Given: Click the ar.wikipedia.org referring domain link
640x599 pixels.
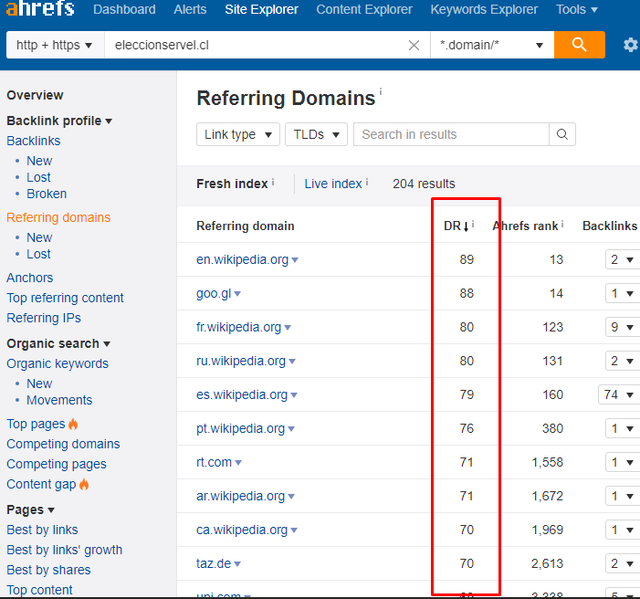Looking at the screenshot, I should pyautogui.click(x=240, y=496).
